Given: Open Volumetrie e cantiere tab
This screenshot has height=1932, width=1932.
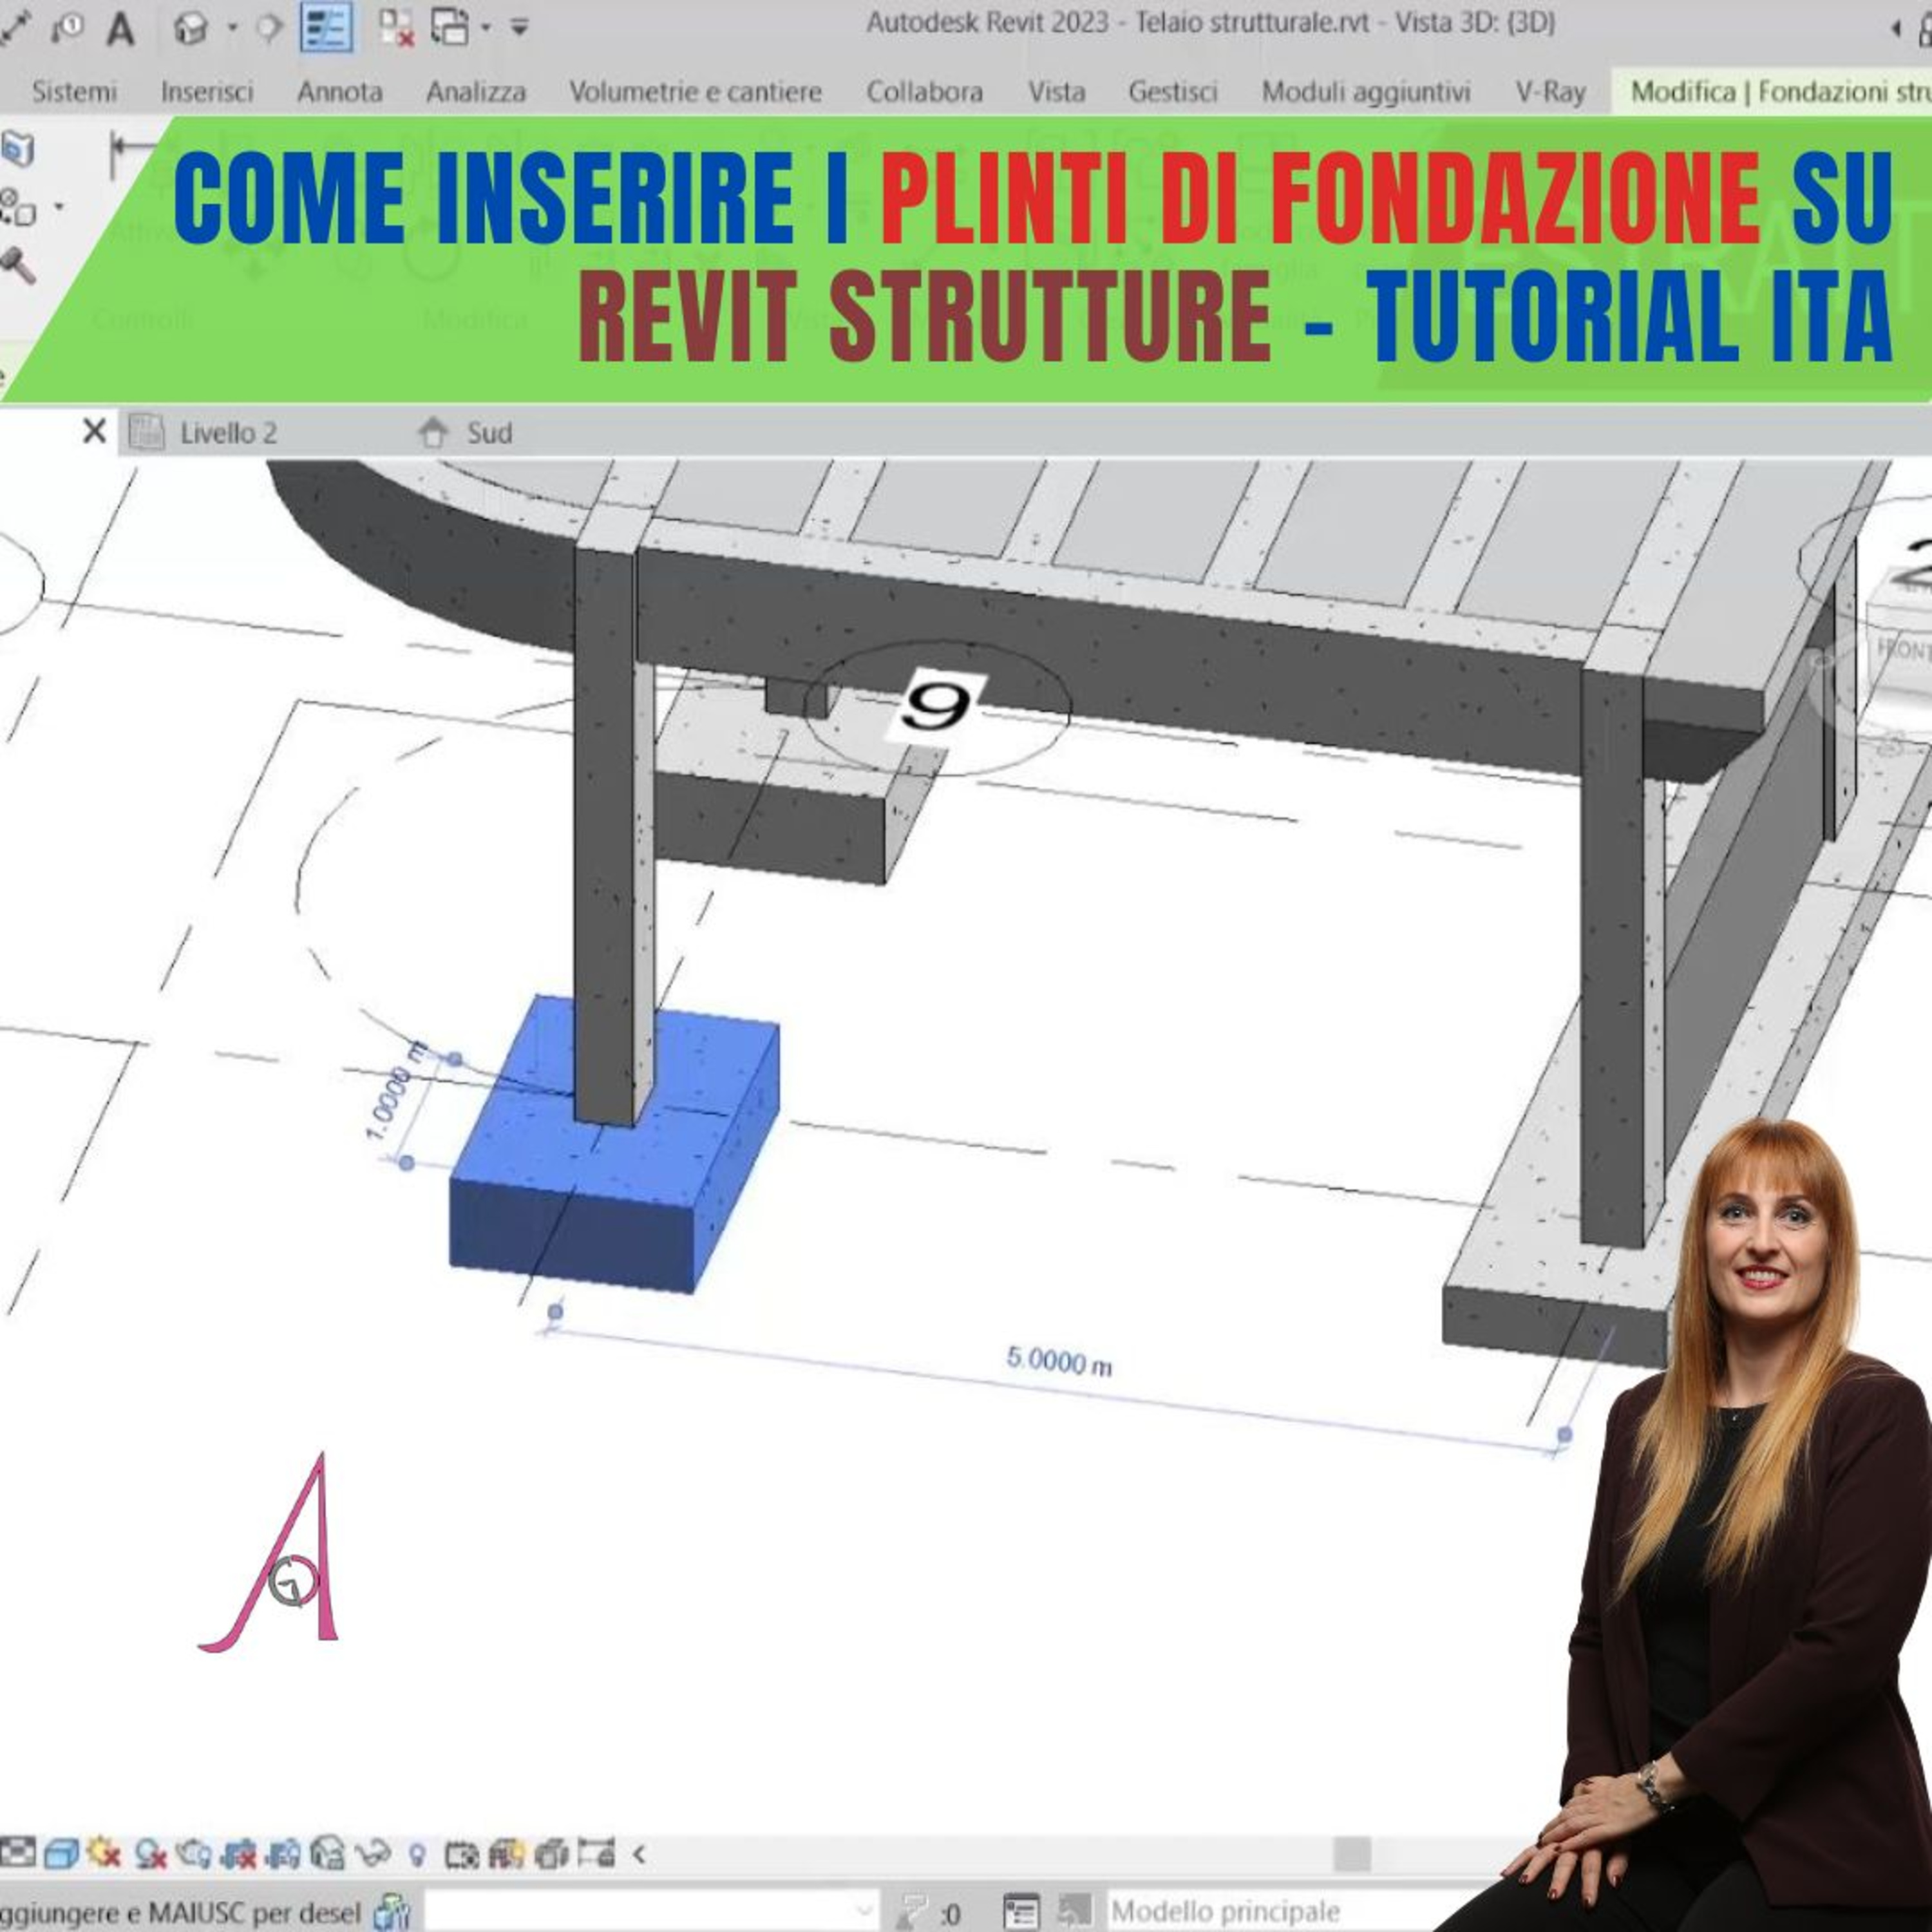Looking at the screenshot, I should tap(695, 92).
